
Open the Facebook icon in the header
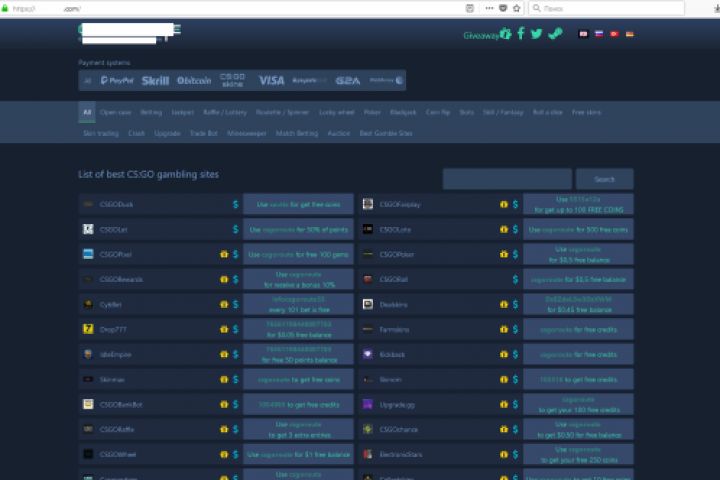(521, 34)
